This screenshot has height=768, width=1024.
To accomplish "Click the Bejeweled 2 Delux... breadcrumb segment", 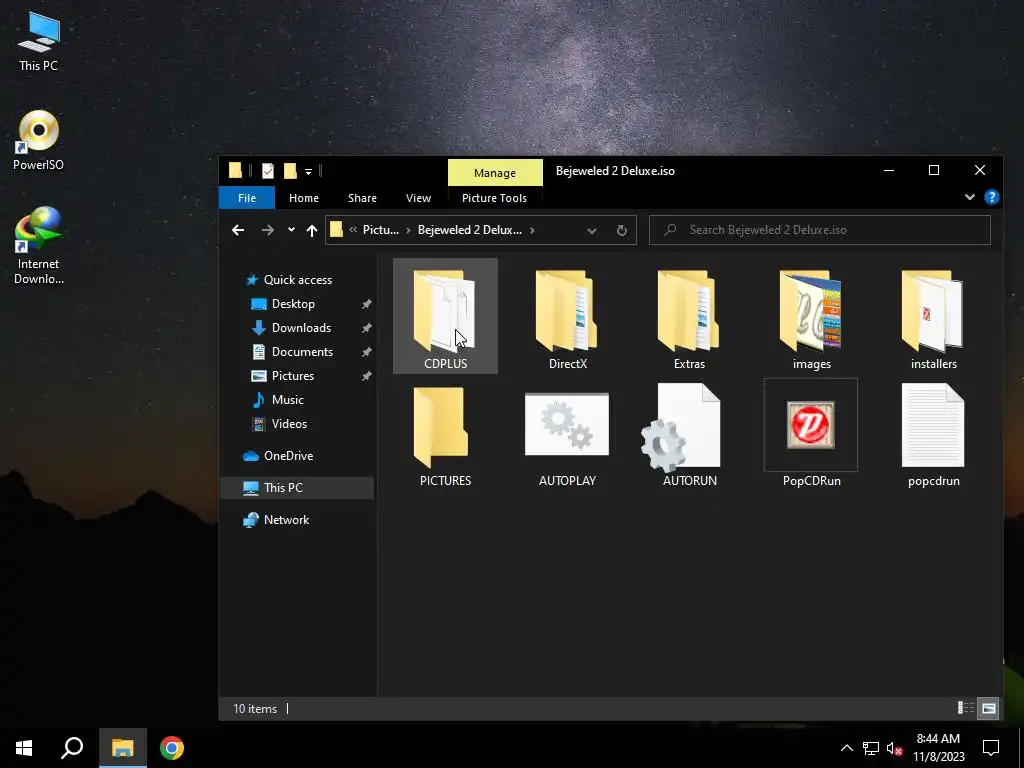I will click(x=470, y=230).
